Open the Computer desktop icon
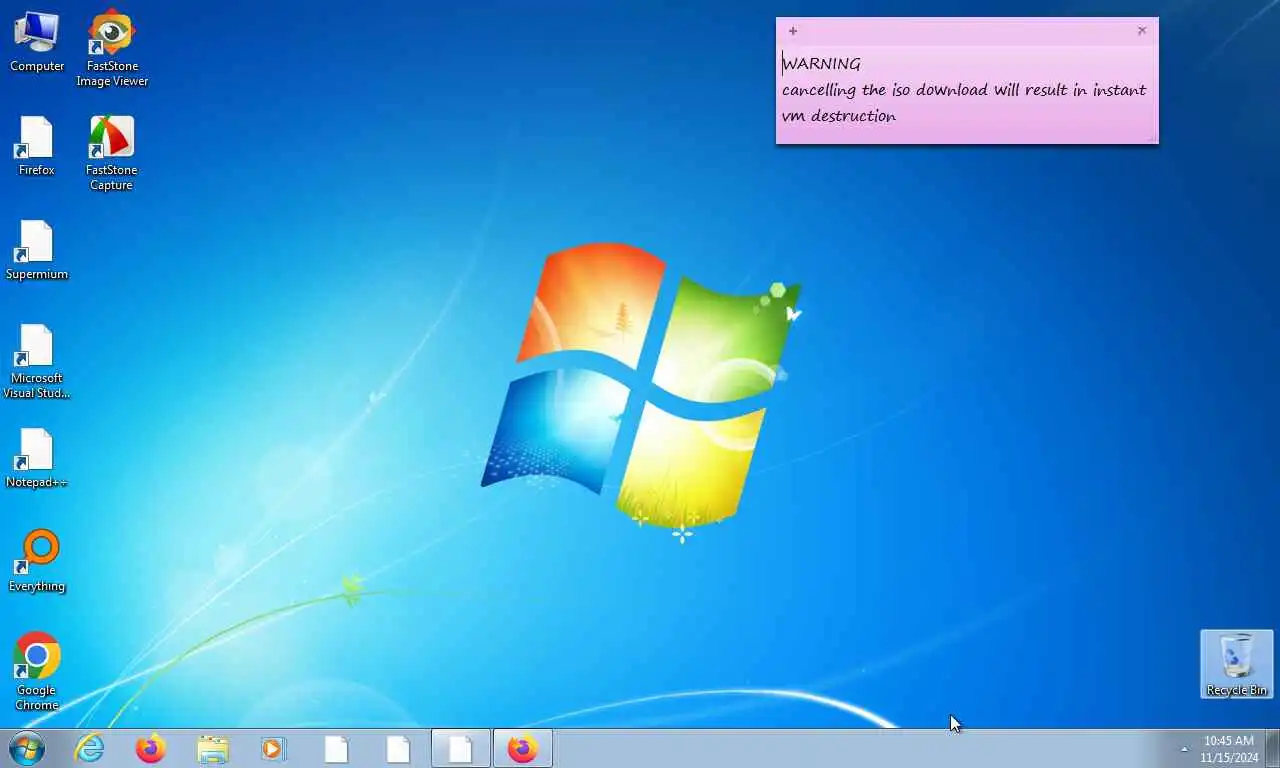 [37, 42]
